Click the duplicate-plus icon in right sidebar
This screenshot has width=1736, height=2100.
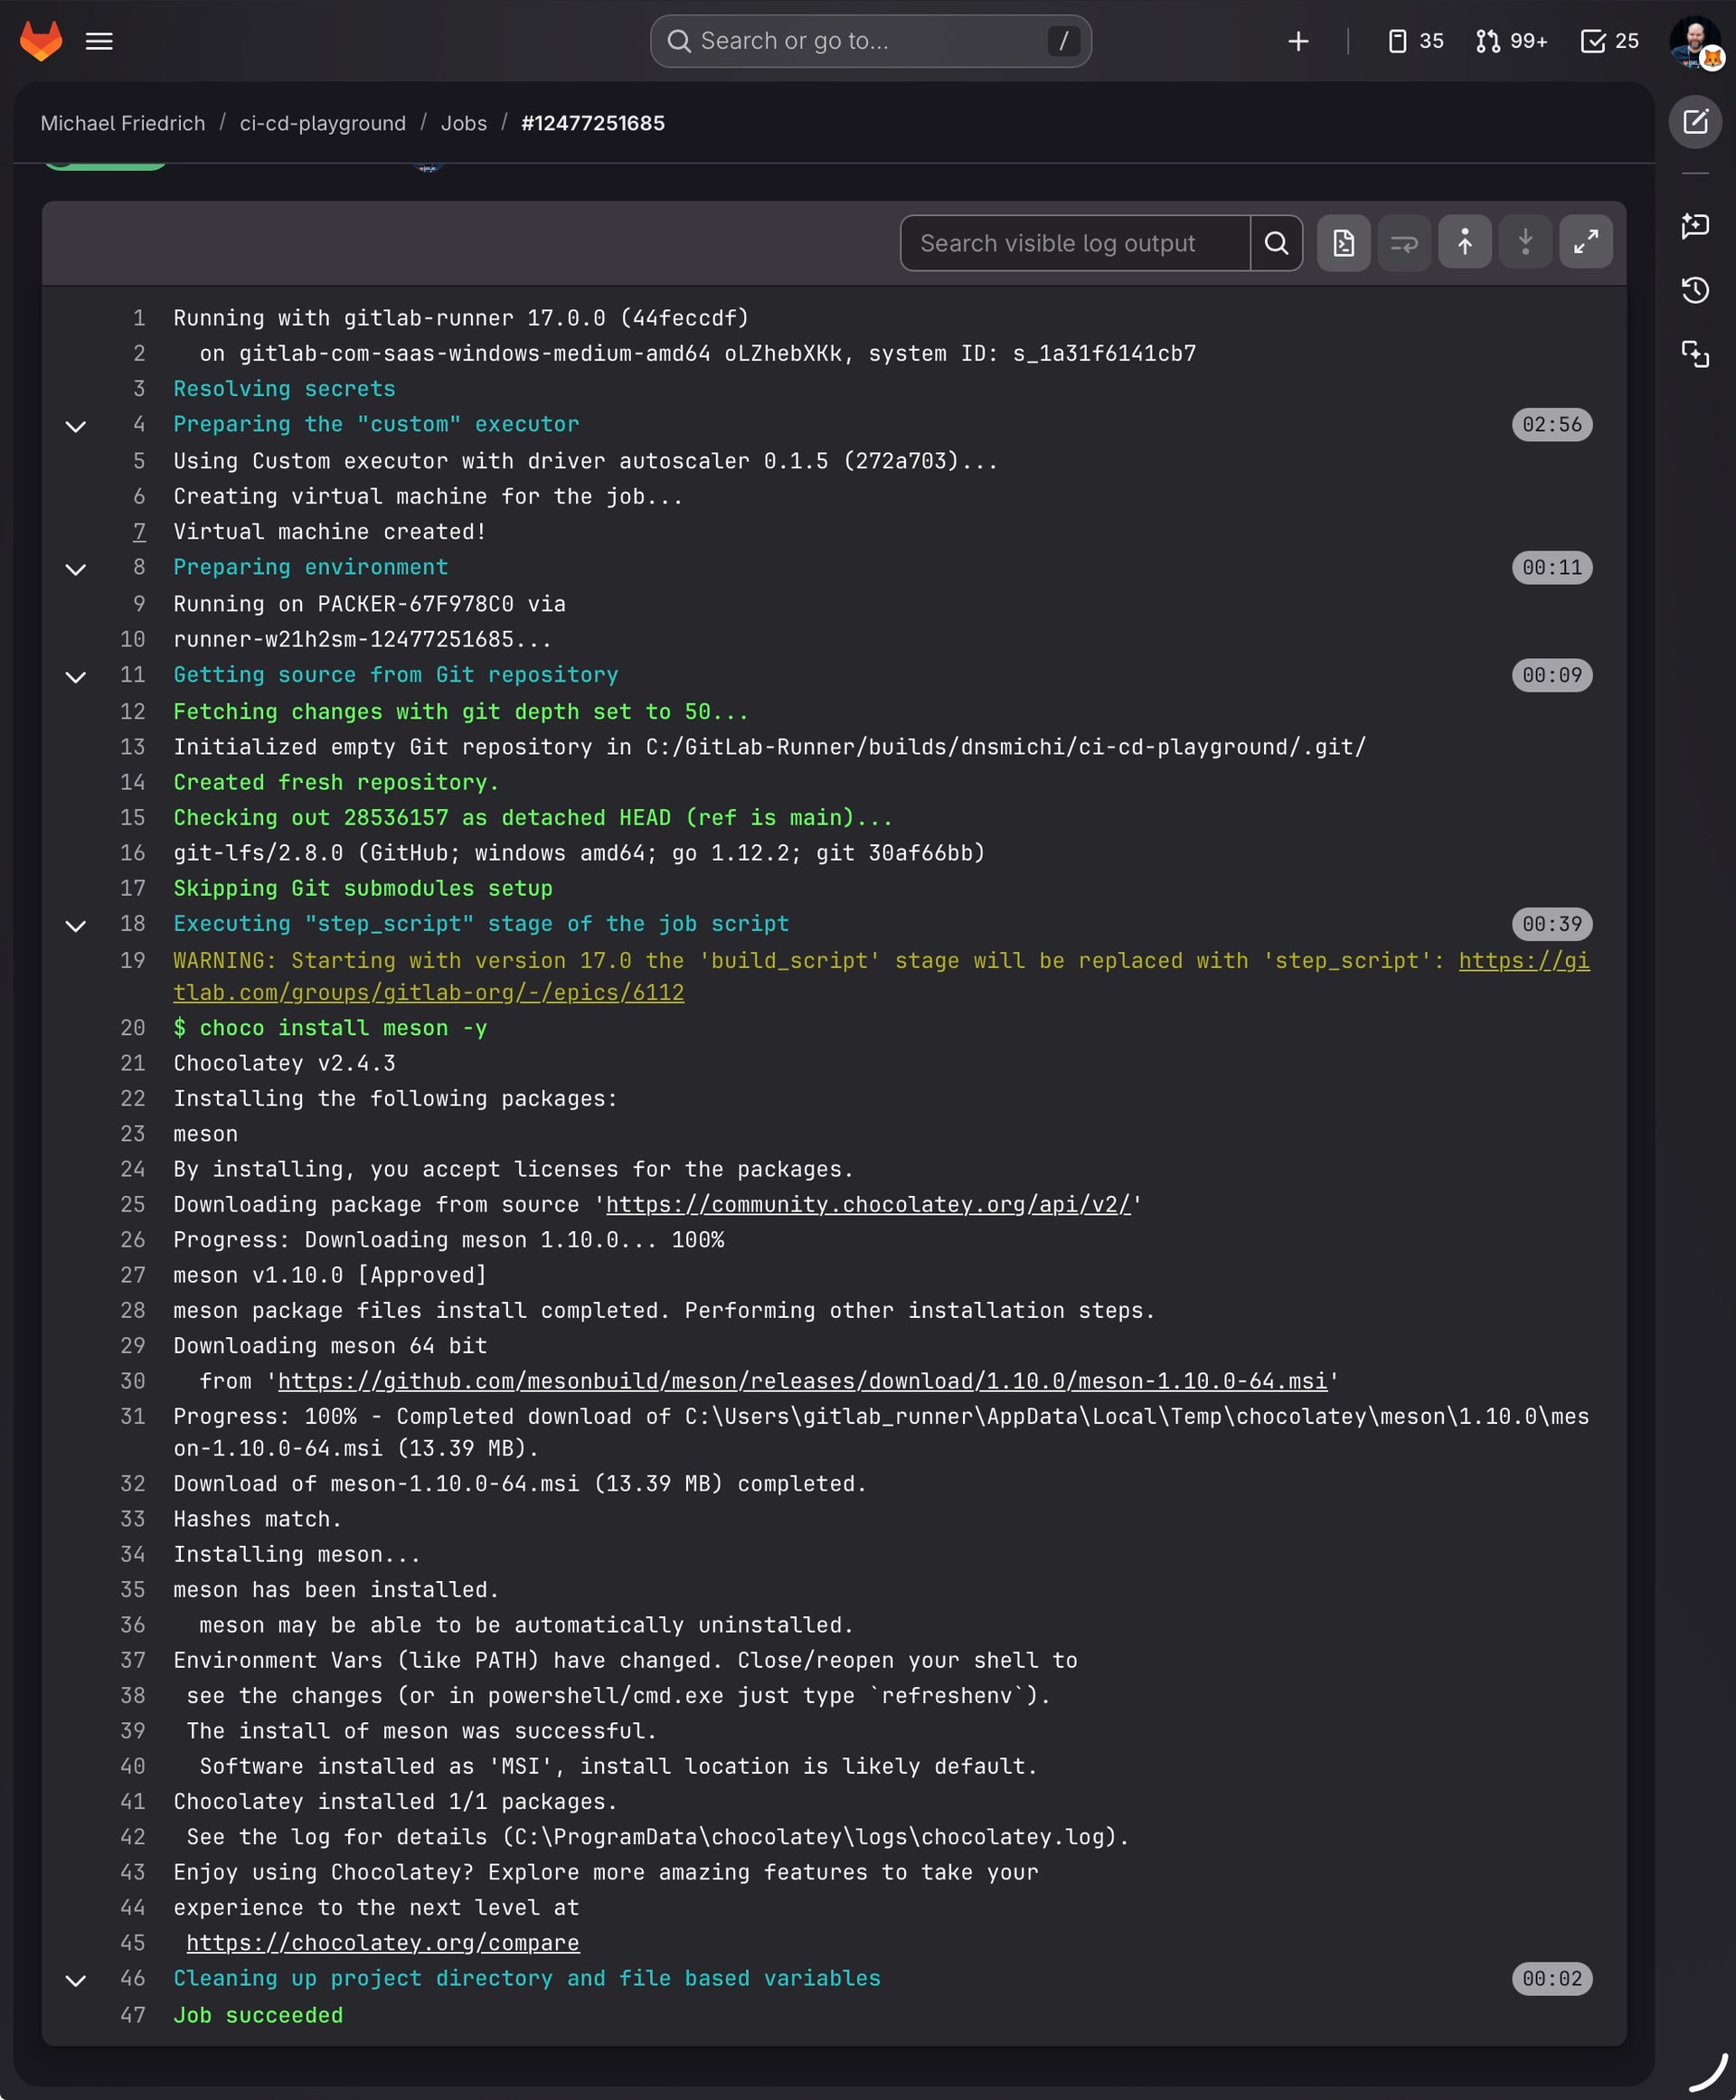coord(1695,354)
